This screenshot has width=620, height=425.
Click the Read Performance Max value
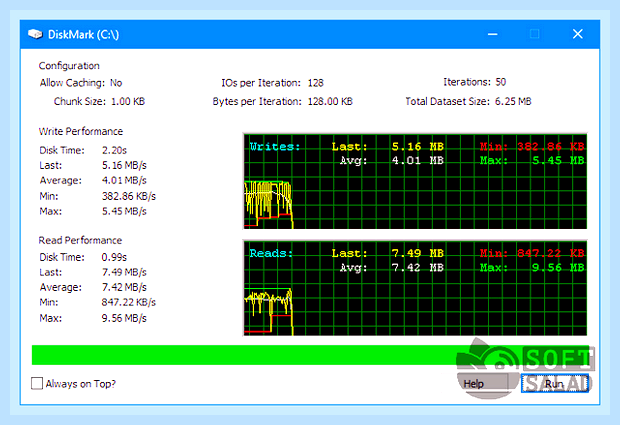click(124, 318)
